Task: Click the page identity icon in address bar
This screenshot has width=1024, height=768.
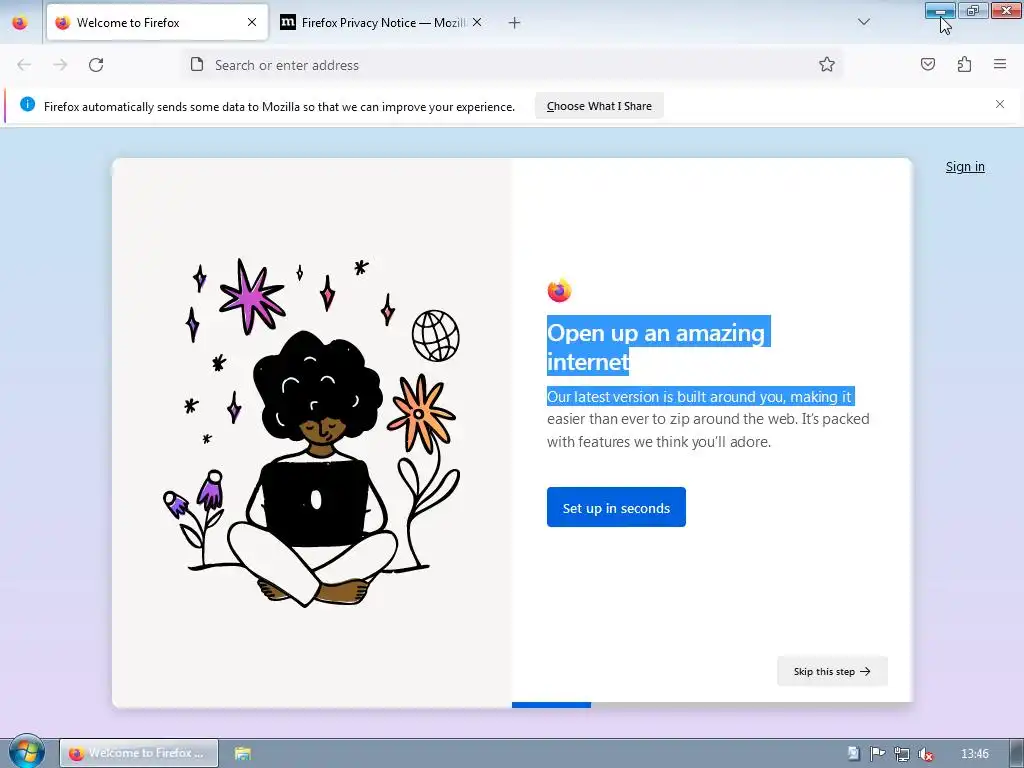Action: (x=197, y=64)
